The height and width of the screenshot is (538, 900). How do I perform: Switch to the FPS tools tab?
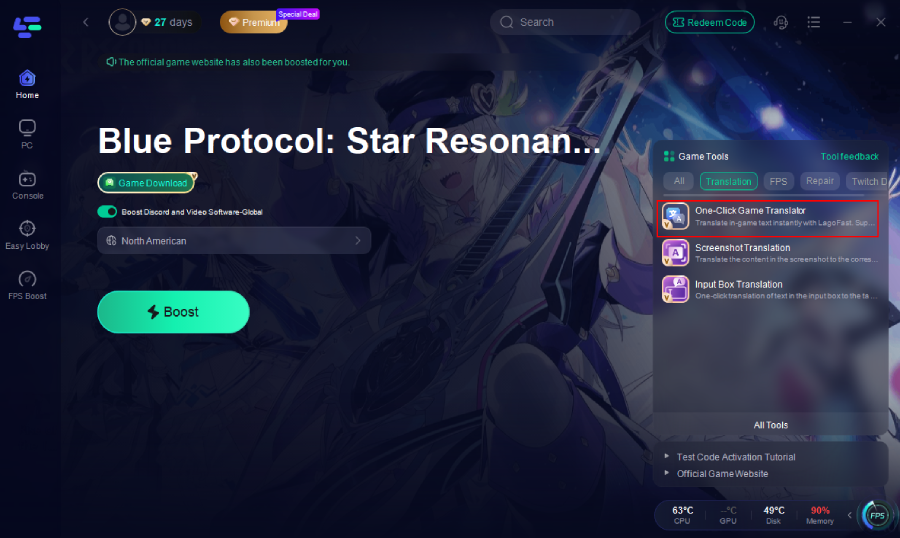pos(778,181)
